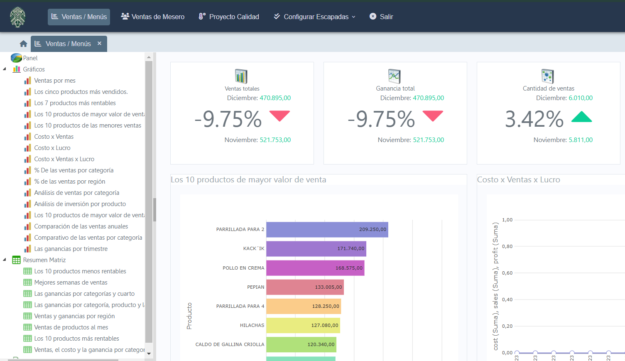The height and width of the screenshot is (361, 625).
Task: Click chart icon beside Costo x Ventas x Lucro
Action: [28, 159]
